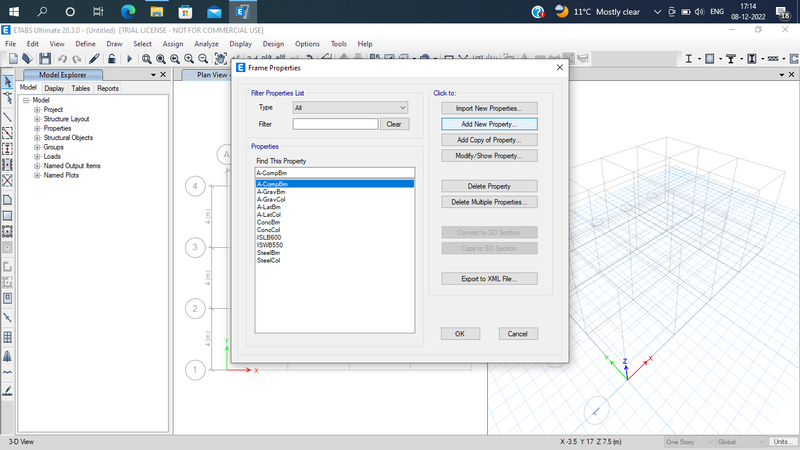800x450 pixels.
Task: Click the Import New Properties button
Action: pyautogui.click(x=489, y=108)
